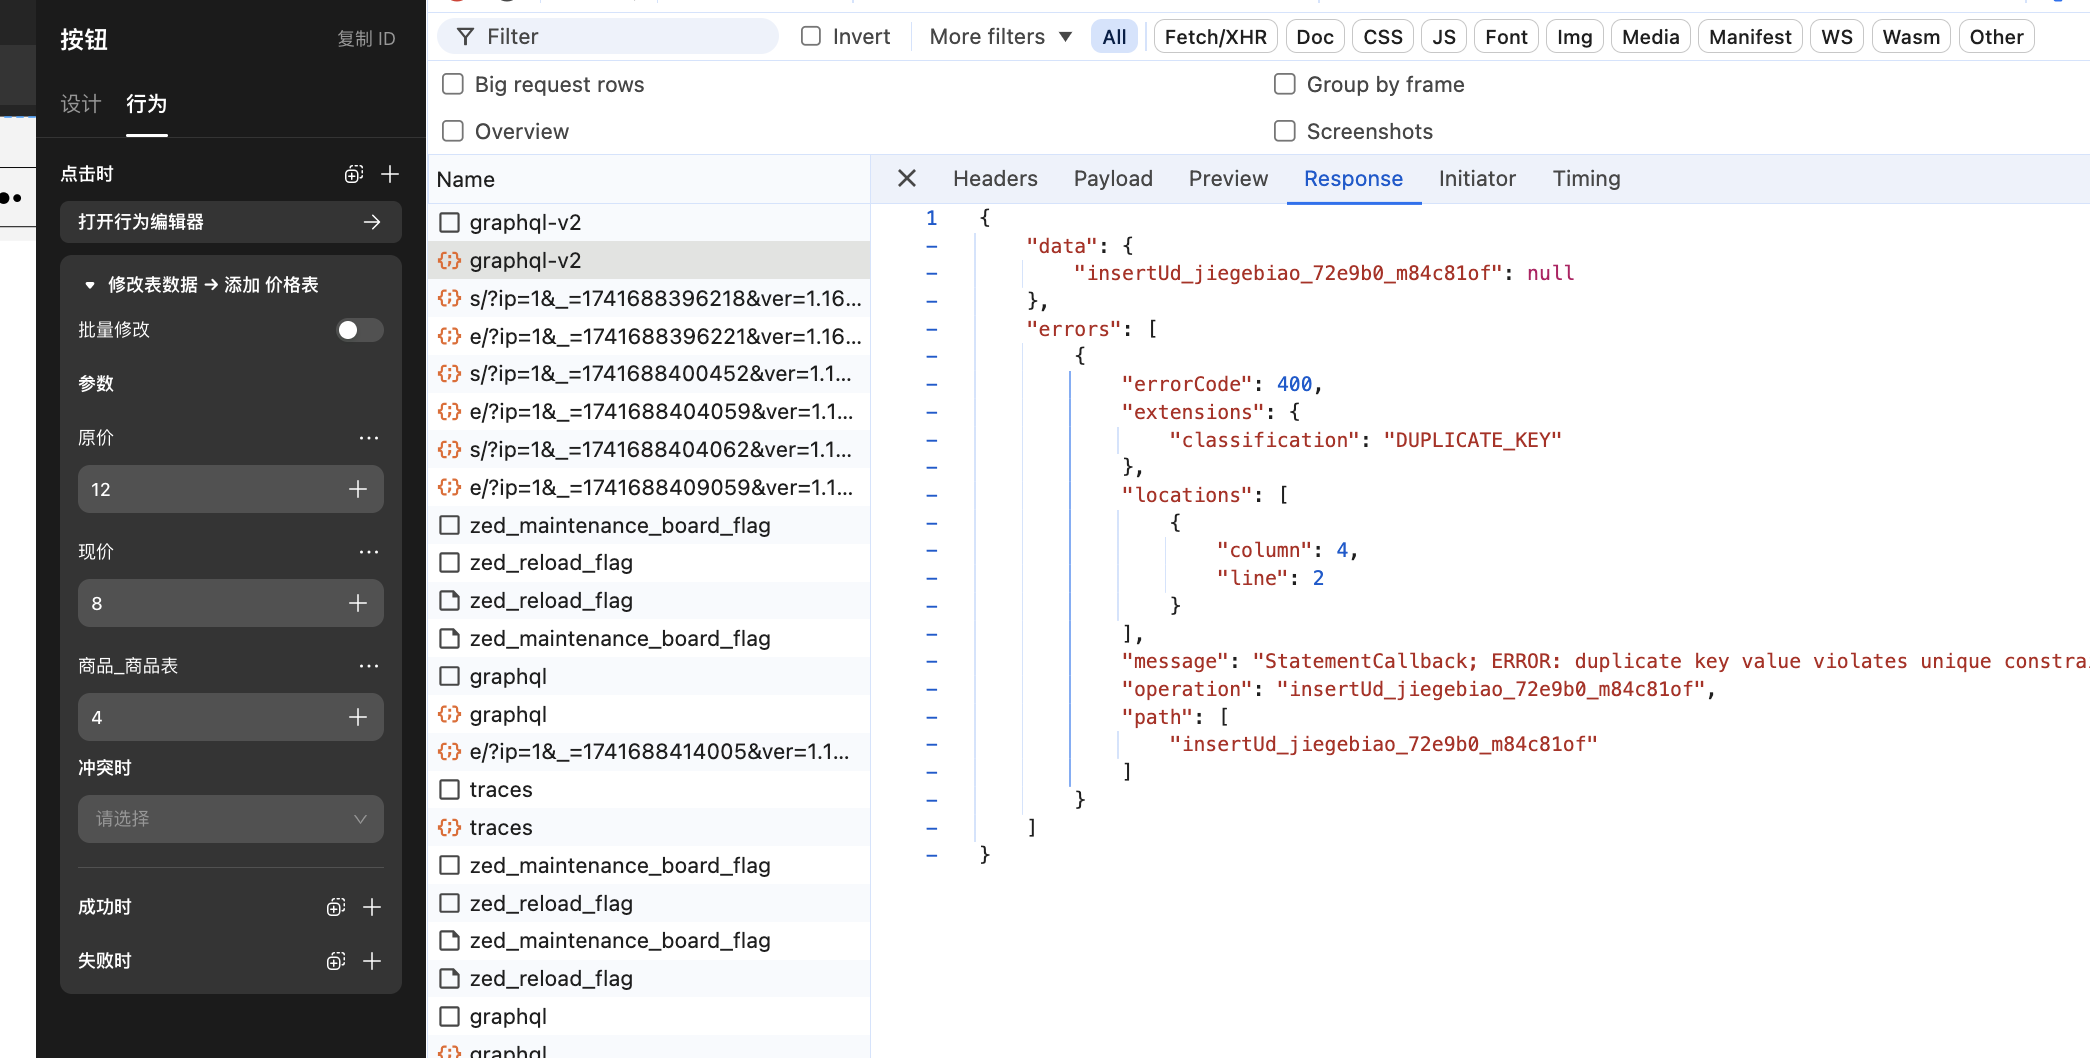Viewport: 2090px width, 1058px height.
Task: Collapse the JSON fold marker beside "locations"
Action: tap(931, 495)
